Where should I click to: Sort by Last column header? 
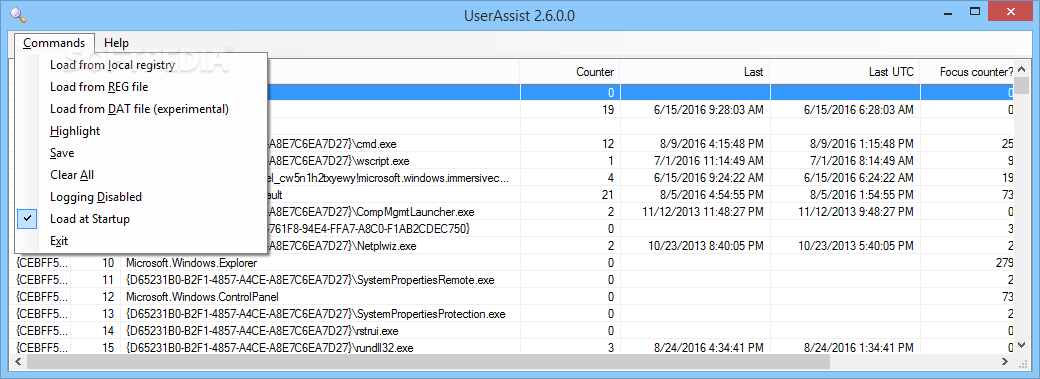click(x=694, y=72)
